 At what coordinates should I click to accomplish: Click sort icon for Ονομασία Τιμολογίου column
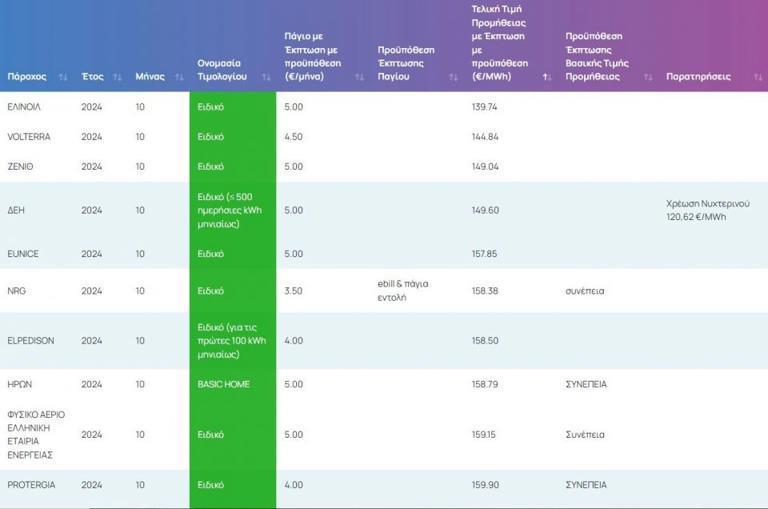pos(266,77)
